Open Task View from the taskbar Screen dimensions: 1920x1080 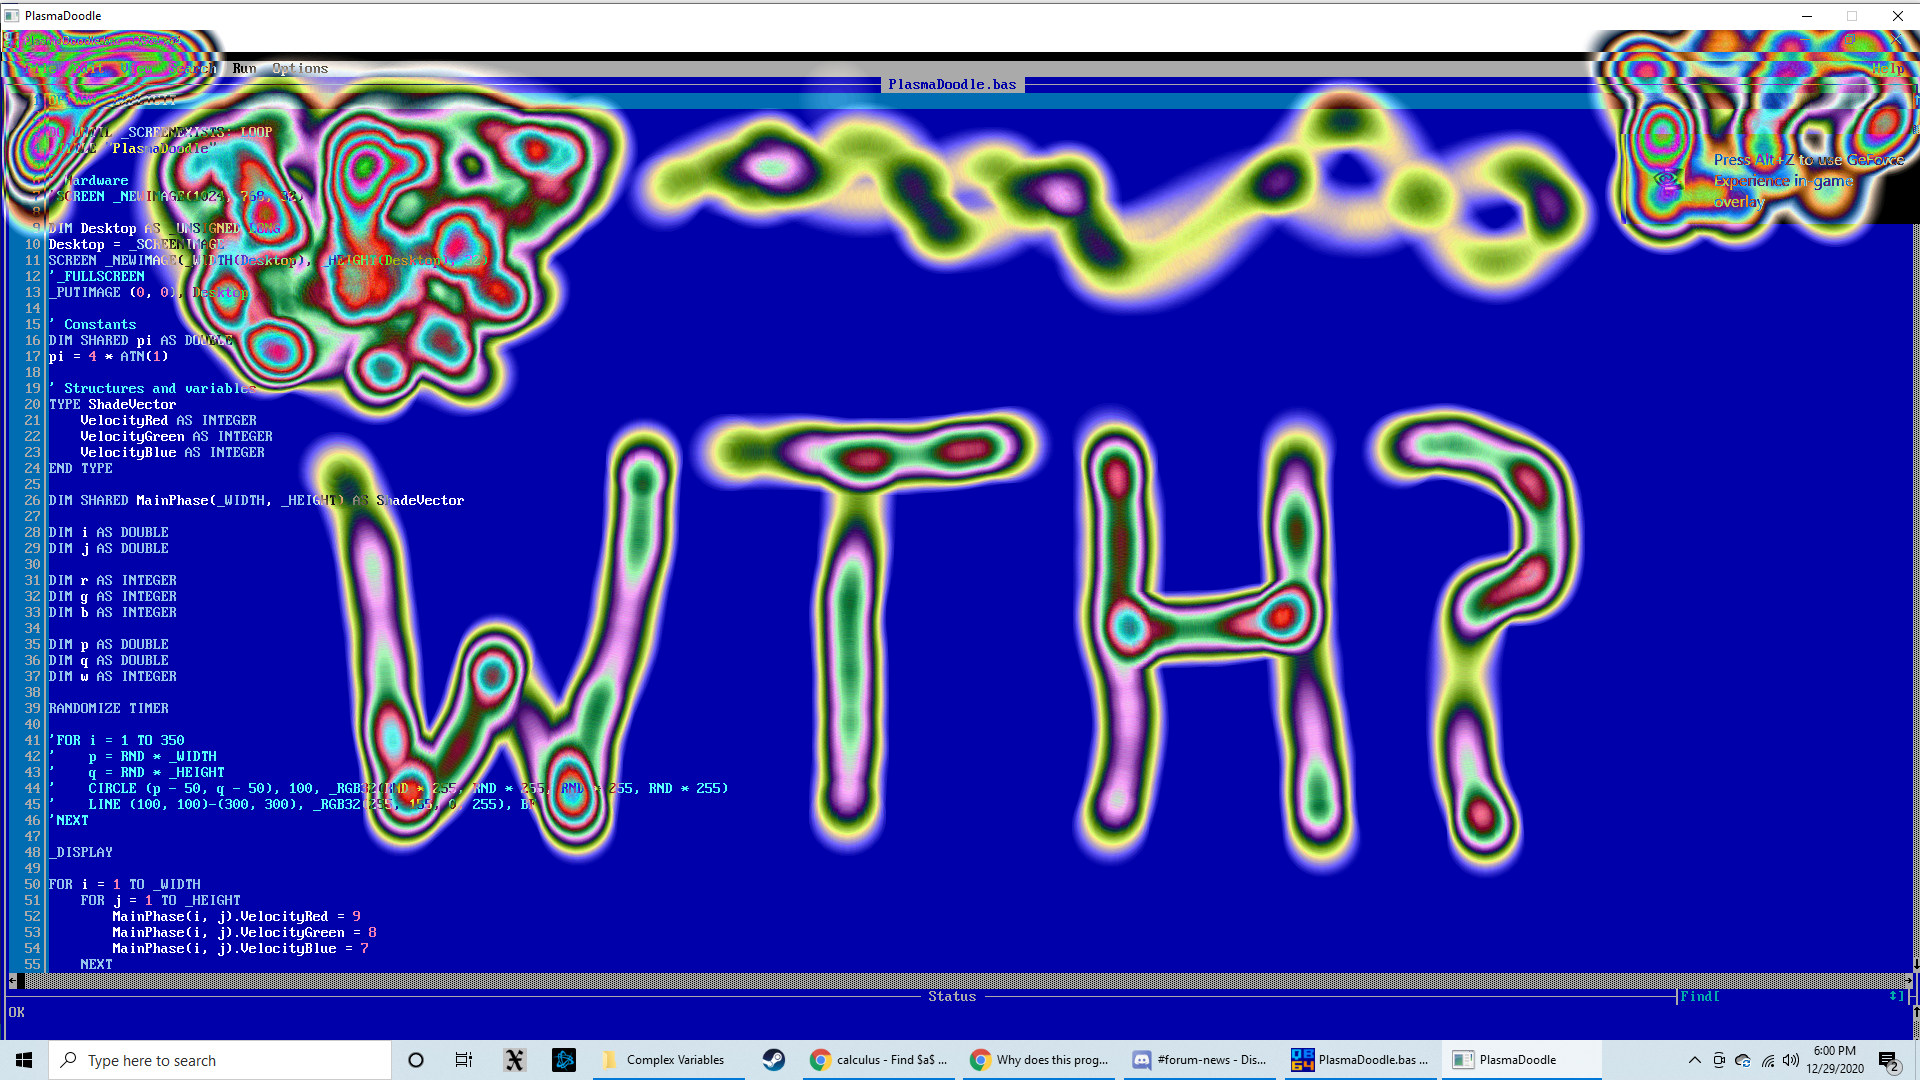tap(464, 1060)
